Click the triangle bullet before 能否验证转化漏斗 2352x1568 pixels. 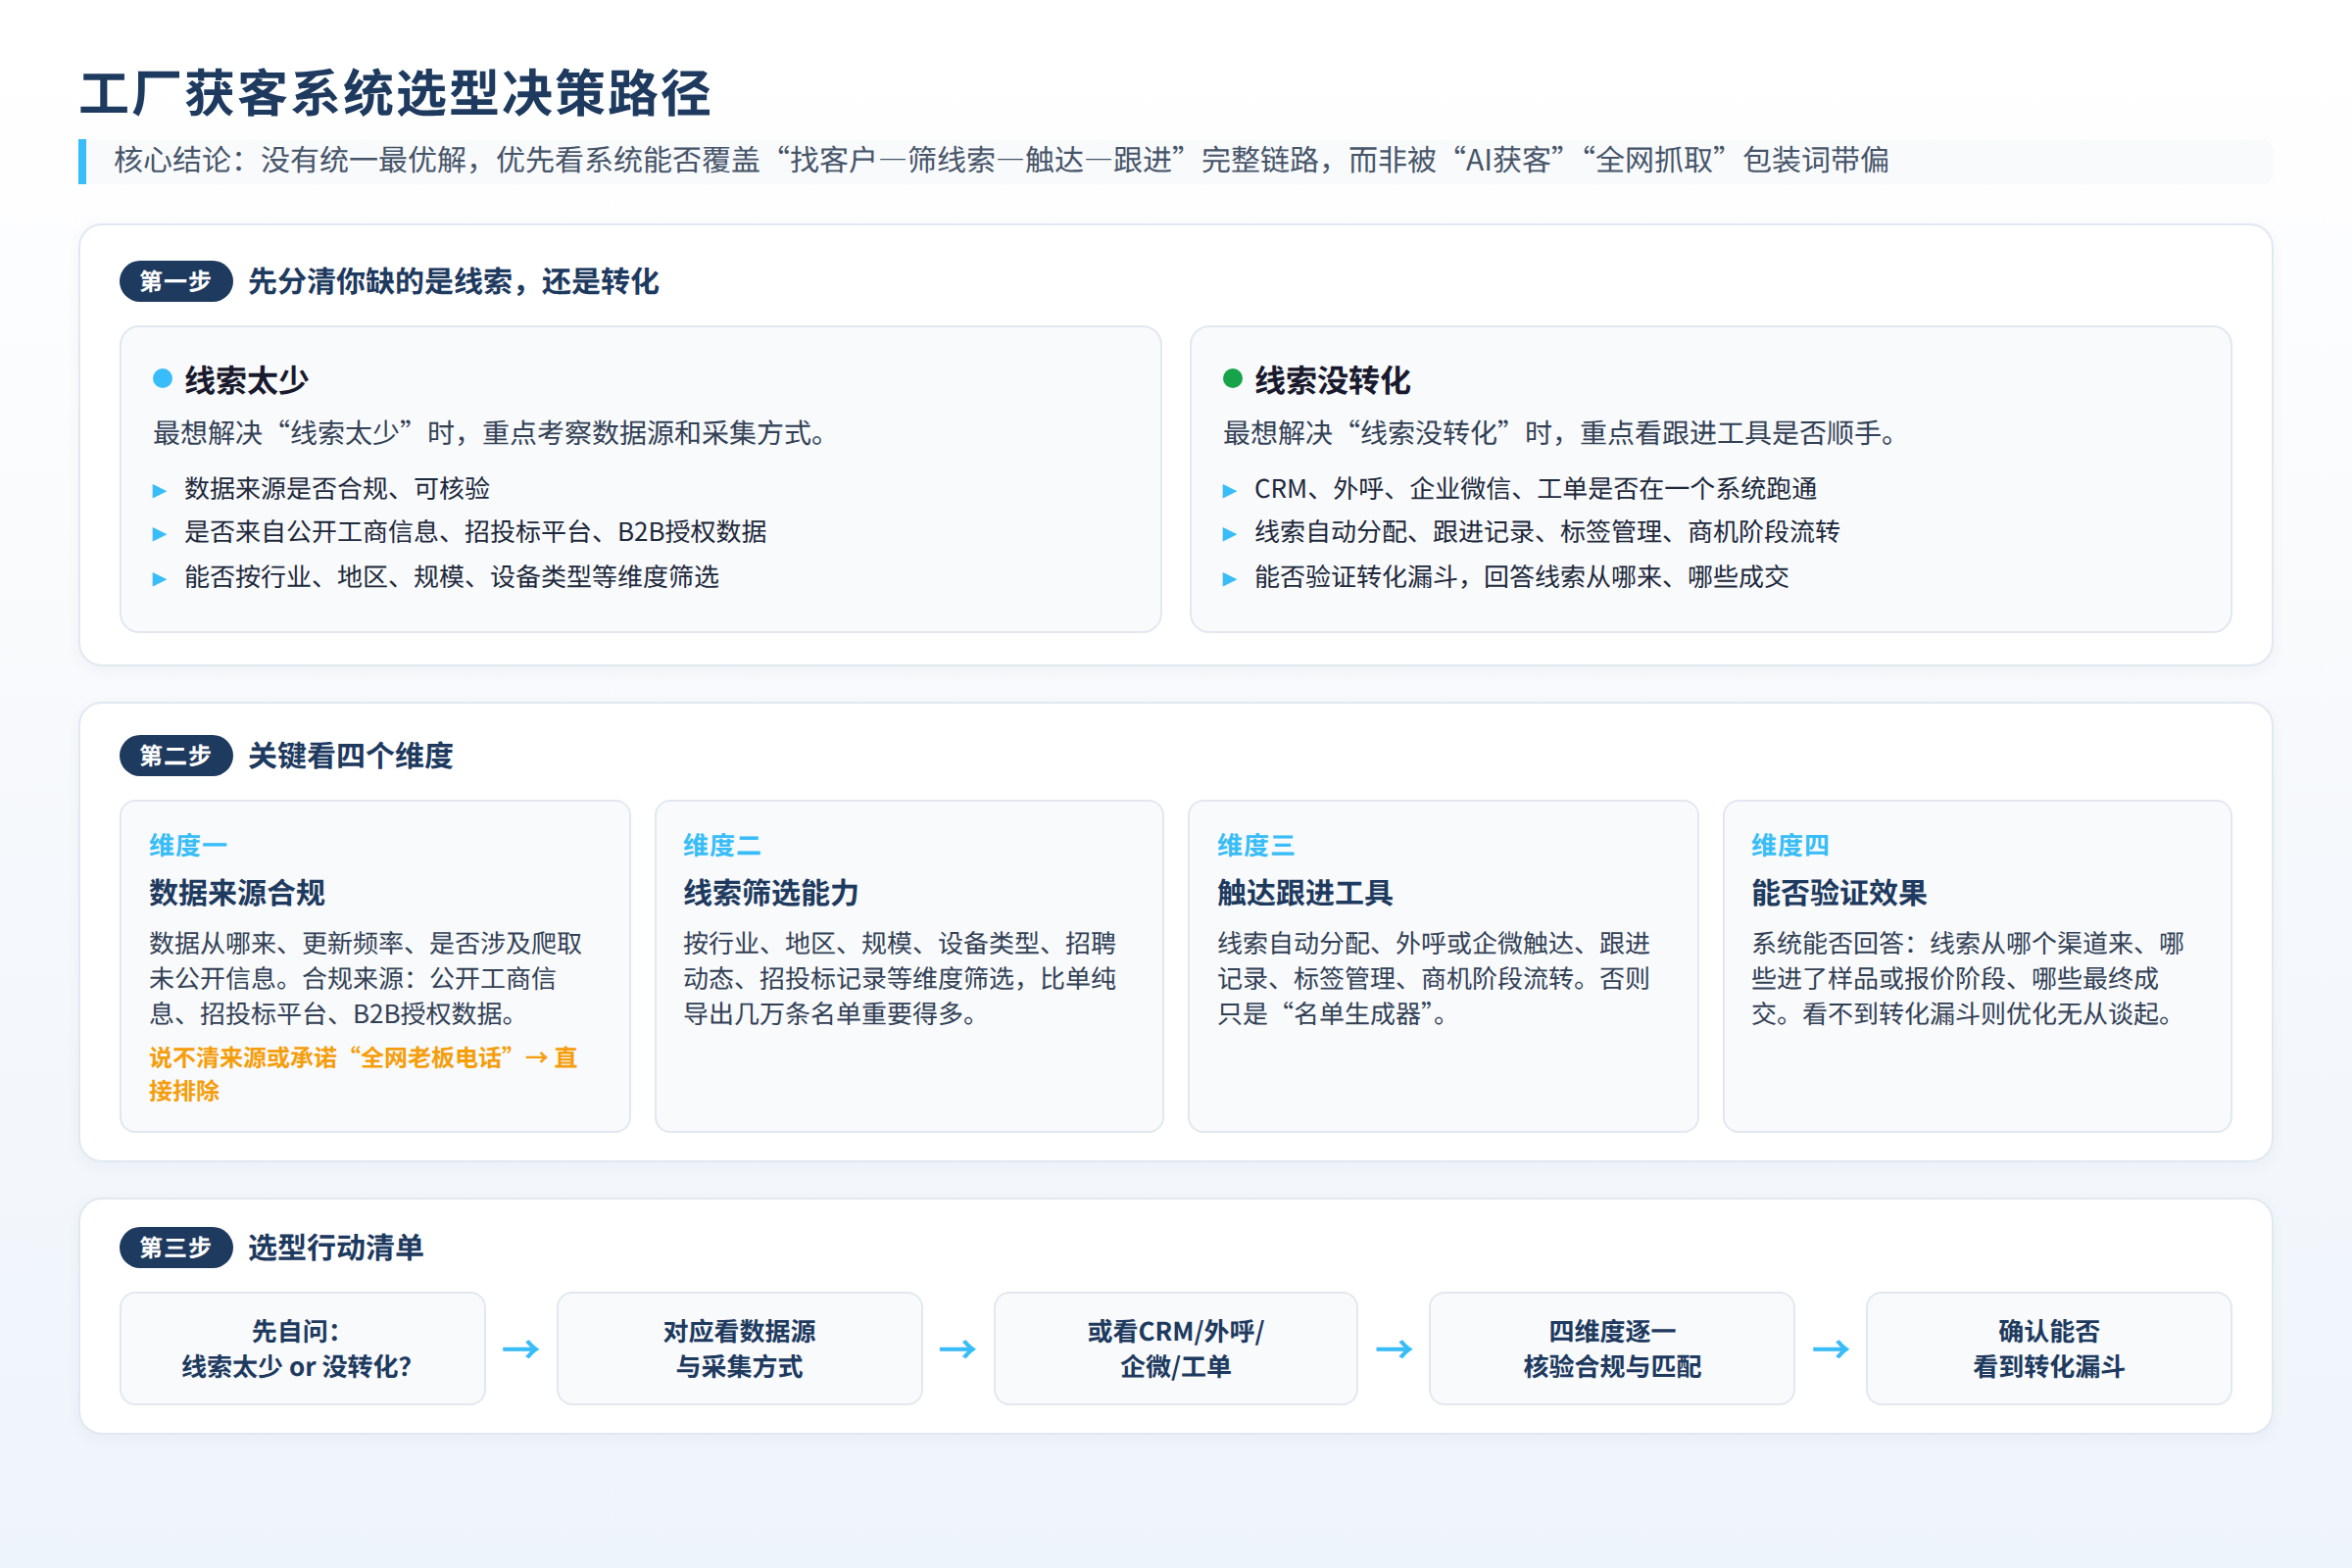click(1229, 578)
